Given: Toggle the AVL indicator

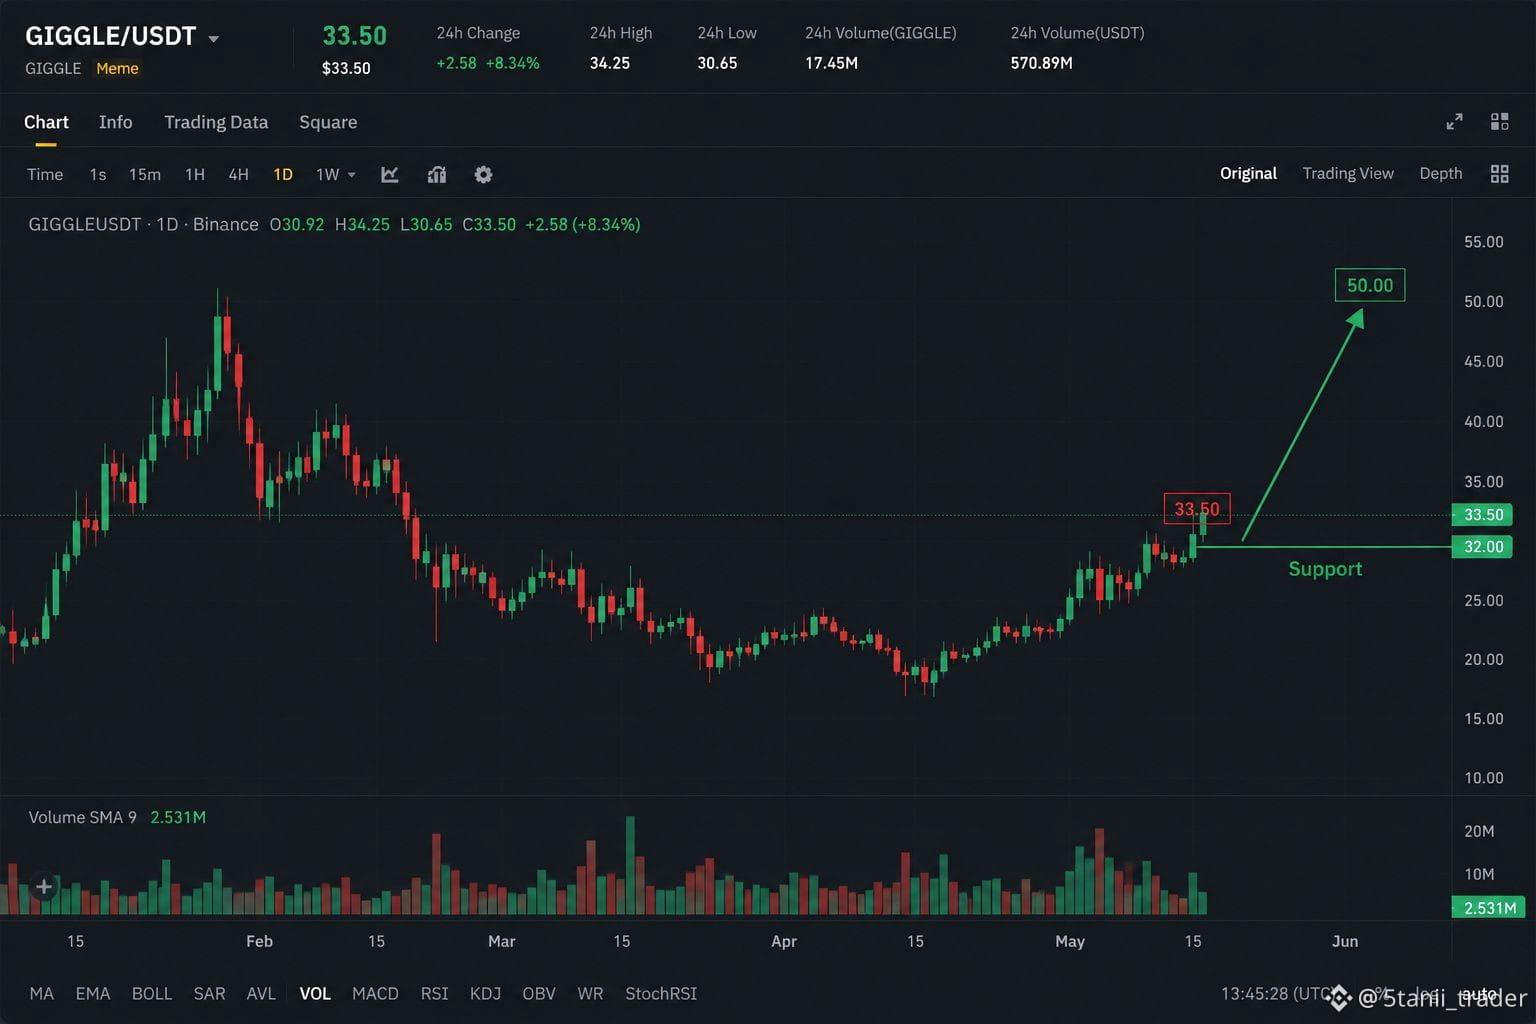Looking at the screenshot, I should pos(261,993).
